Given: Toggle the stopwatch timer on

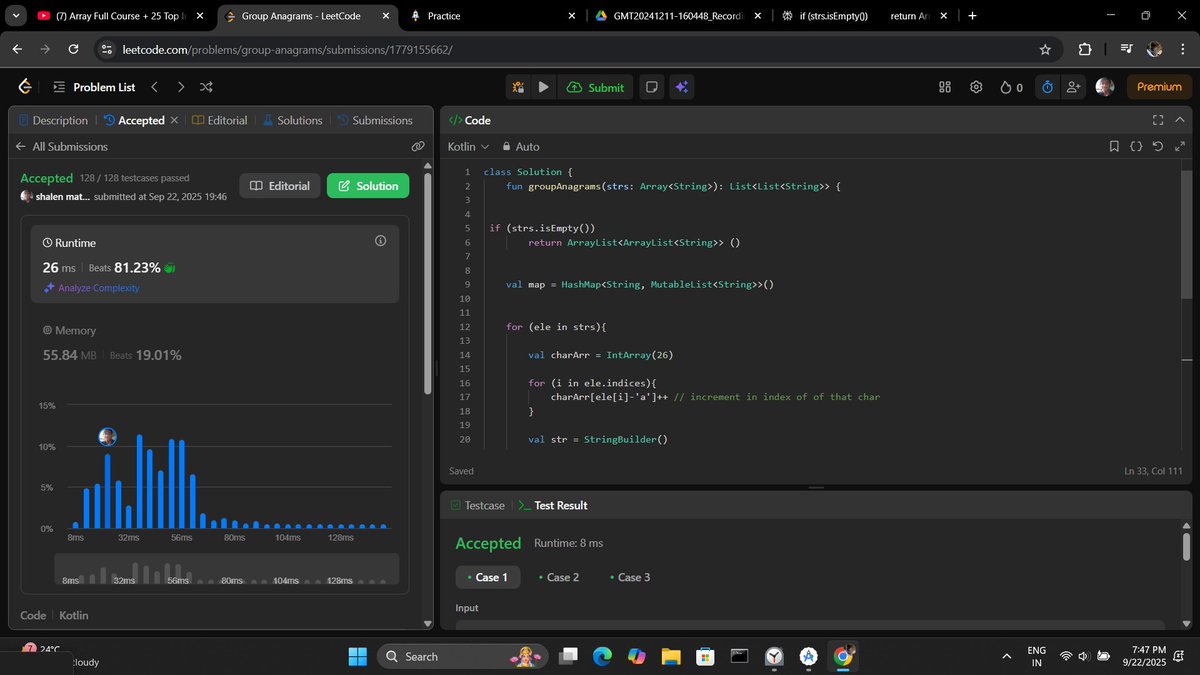Looking at the screenshot, I should 1047,87.
